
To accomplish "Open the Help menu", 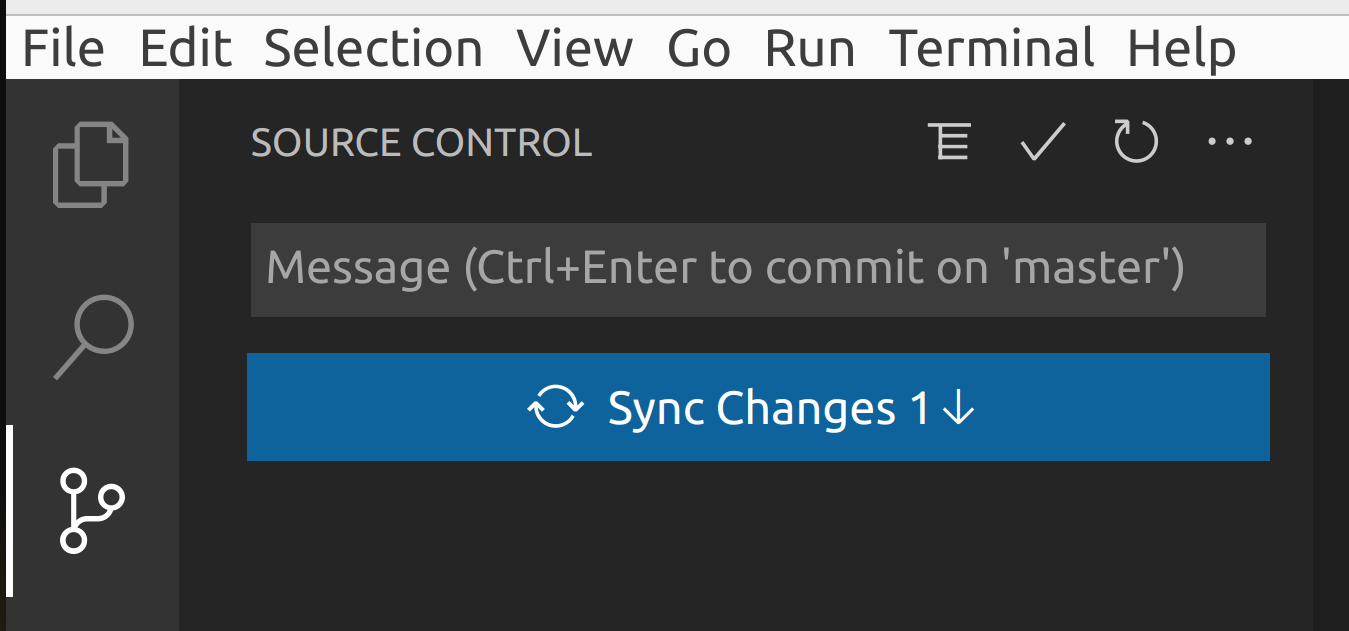I will pyautogui.click(x=1181, y=48).
